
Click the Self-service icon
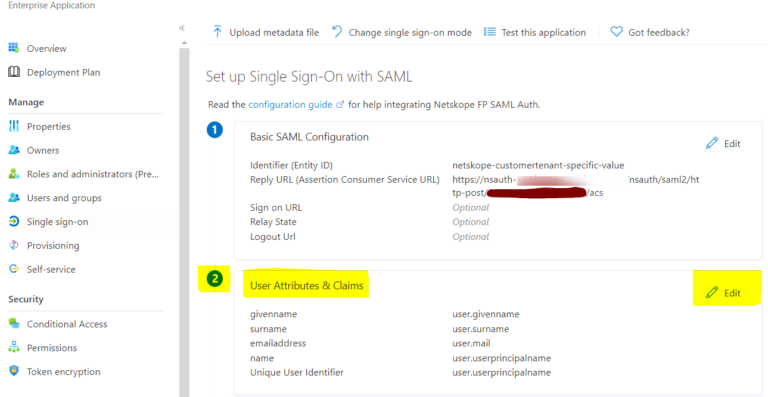(x=14, y=269)
